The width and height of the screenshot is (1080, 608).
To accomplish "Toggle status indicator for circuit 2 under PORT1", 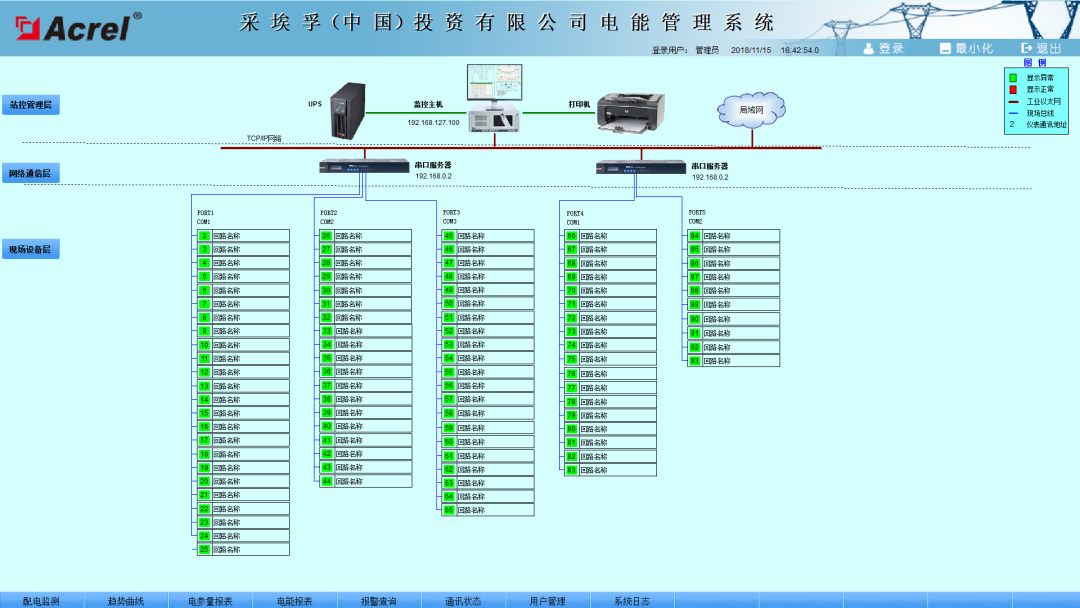I will [x=206, y=238].
